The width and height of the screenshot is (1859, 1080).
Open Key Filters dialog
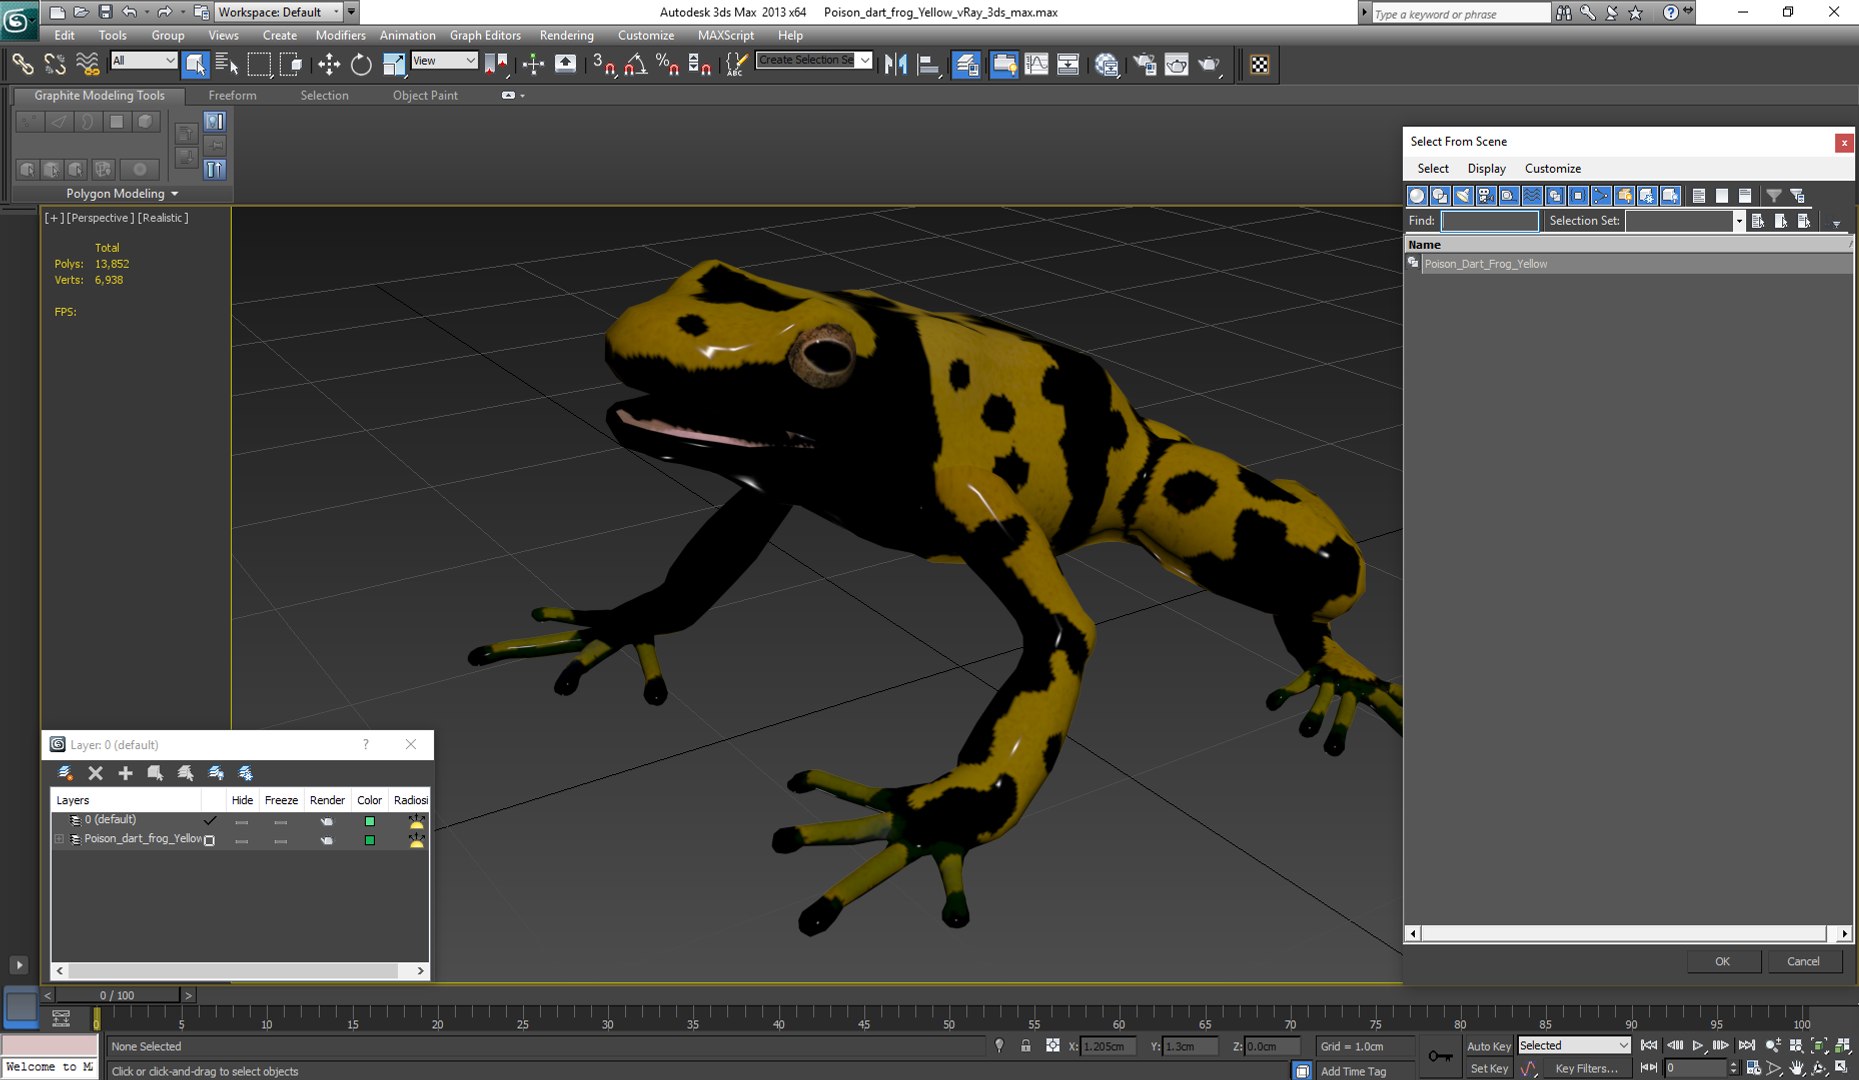[1586, 1068]
